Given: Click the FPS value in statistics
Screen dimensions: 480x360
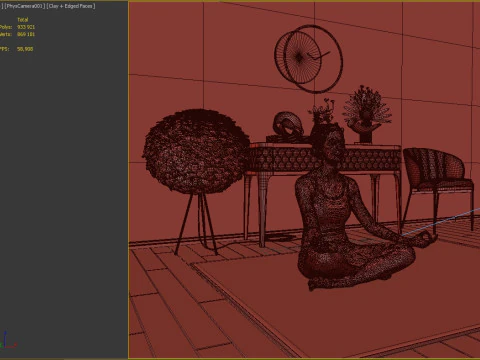Looking at the screenshot, I should [x=25, y=49].
